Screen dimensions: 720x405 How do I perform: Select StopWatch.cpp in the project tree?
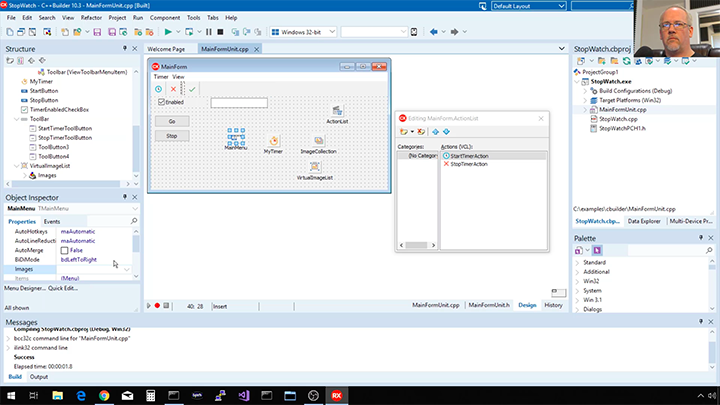[x=618, y=119]
